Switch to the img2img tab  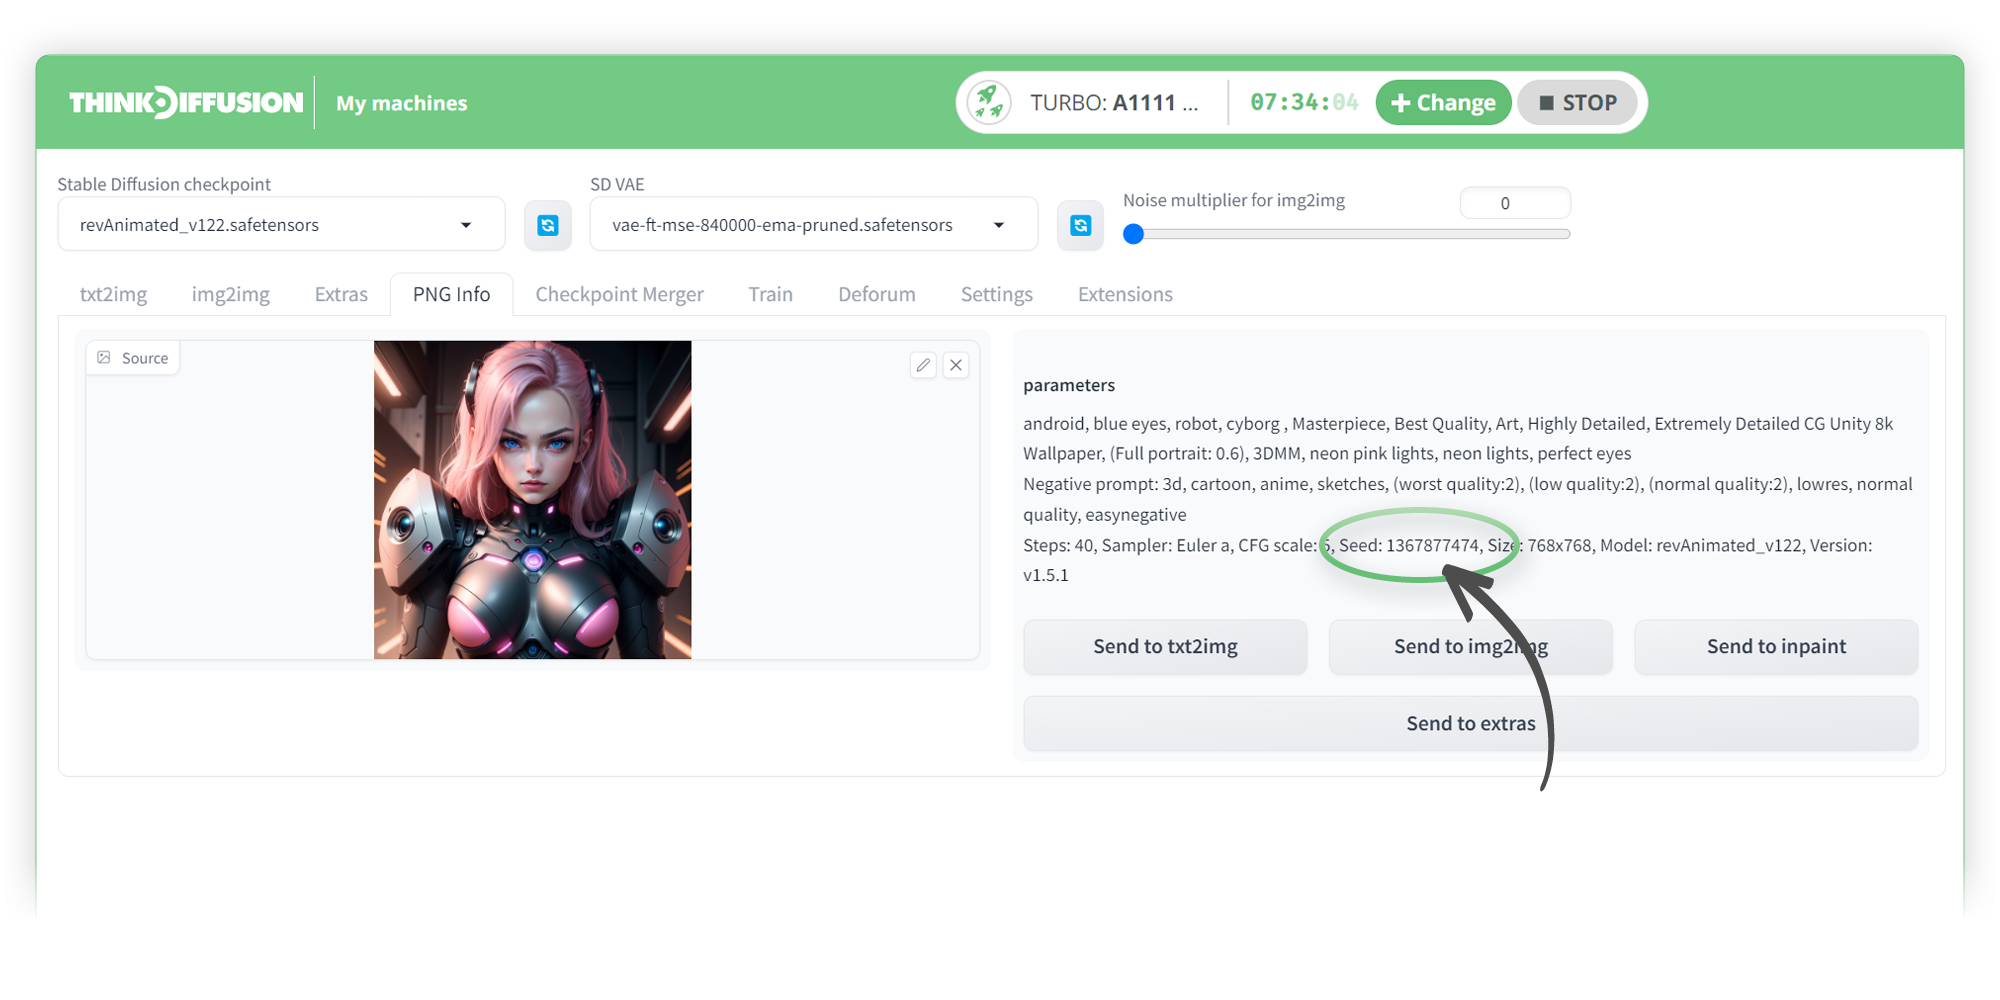[230, 294]
